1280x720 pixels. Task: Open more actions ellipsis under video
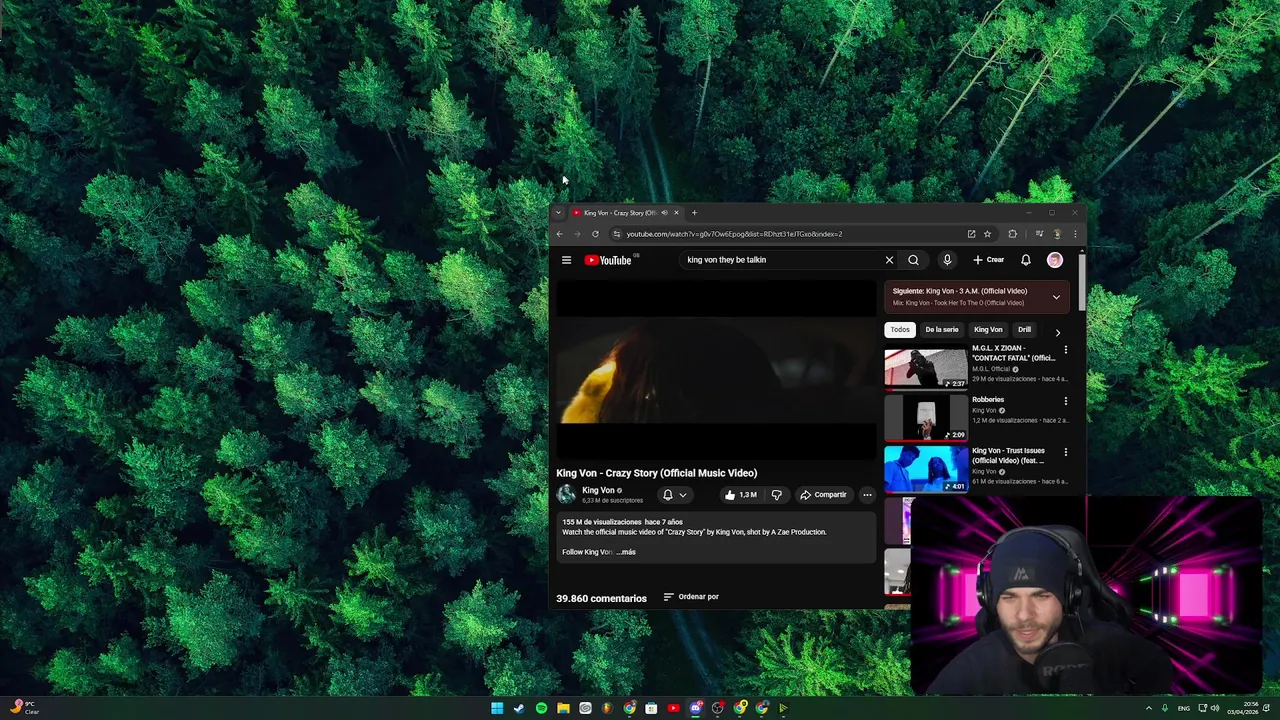(x=867, y=495)
